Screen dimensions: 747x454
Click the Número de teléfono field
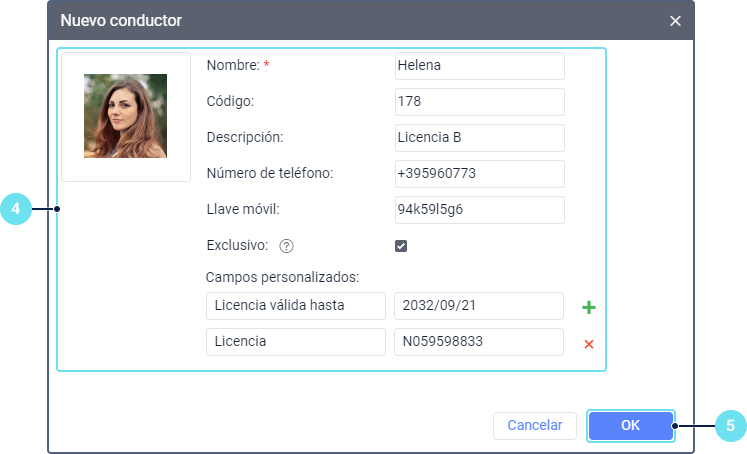(x=480, y=173)
